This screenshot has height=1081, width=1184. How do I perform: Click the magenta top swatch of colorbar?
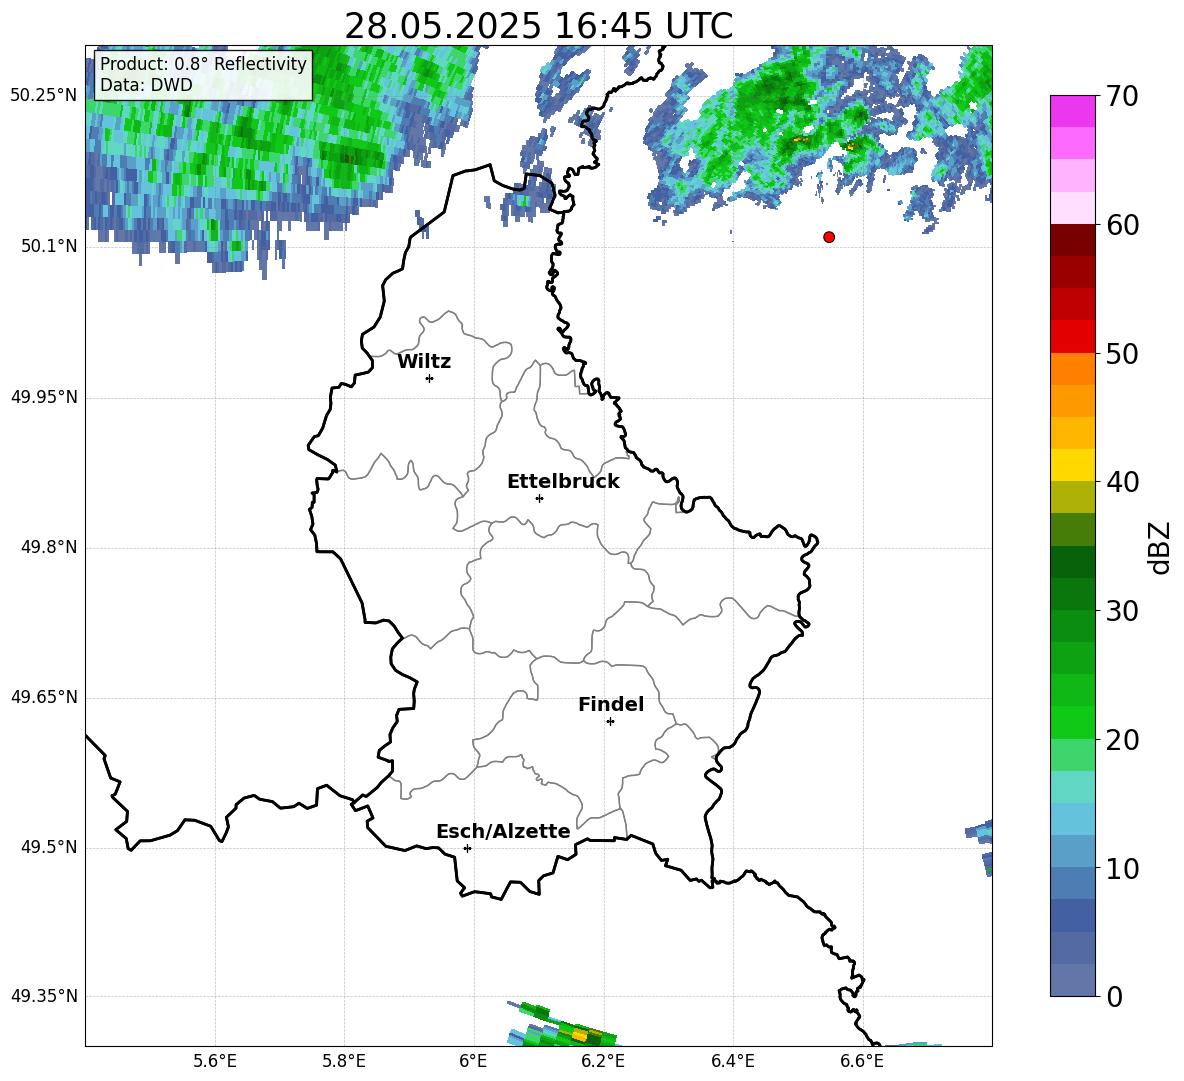1072,111
